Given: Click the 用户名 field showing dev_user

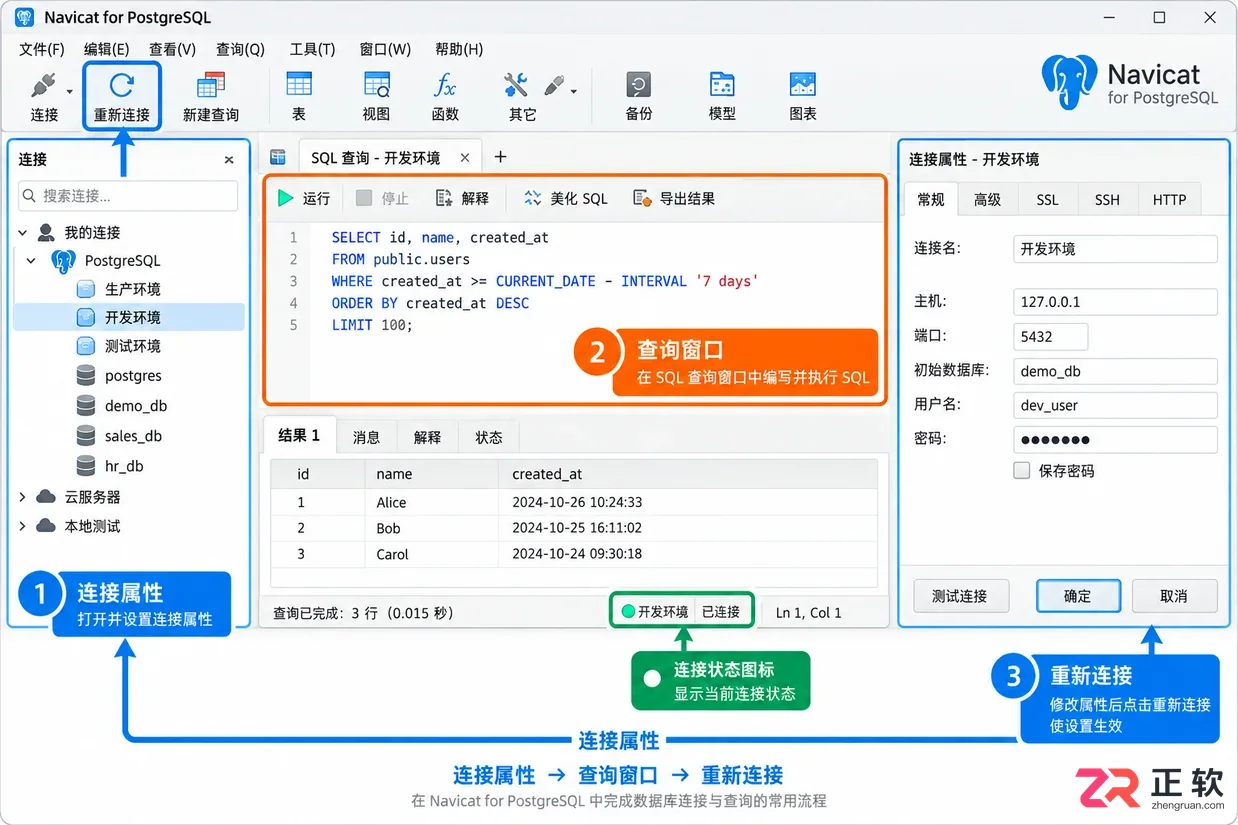Looking at the screenshot, I should (1115, 405).
